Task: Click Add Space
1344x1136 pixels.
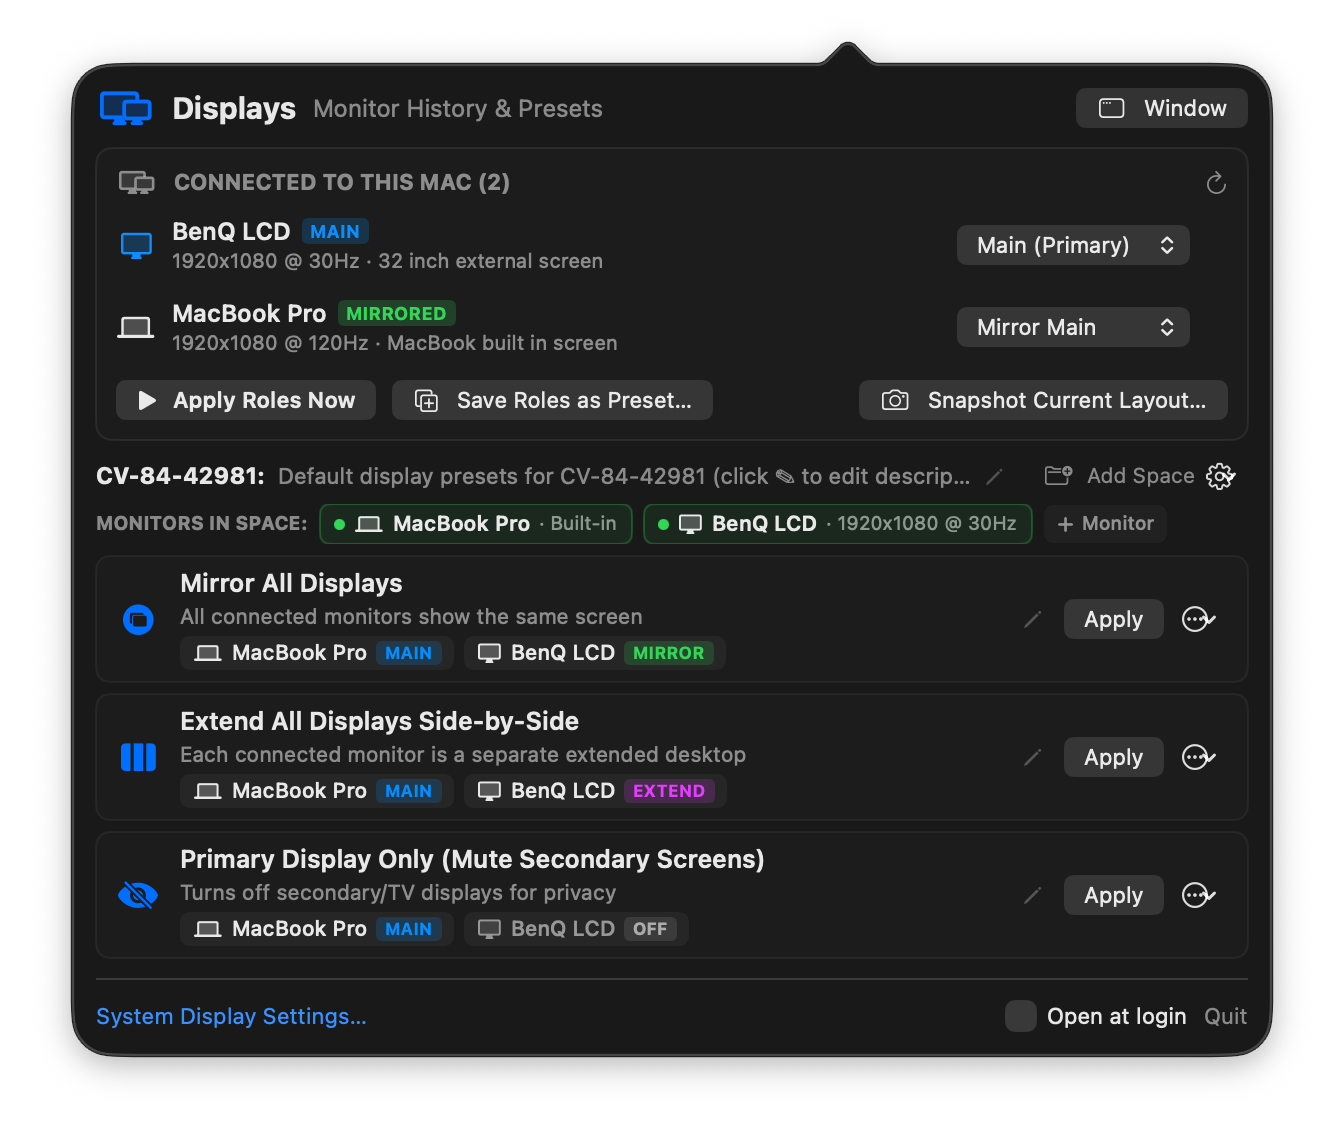Action: tap(1119, 476)
